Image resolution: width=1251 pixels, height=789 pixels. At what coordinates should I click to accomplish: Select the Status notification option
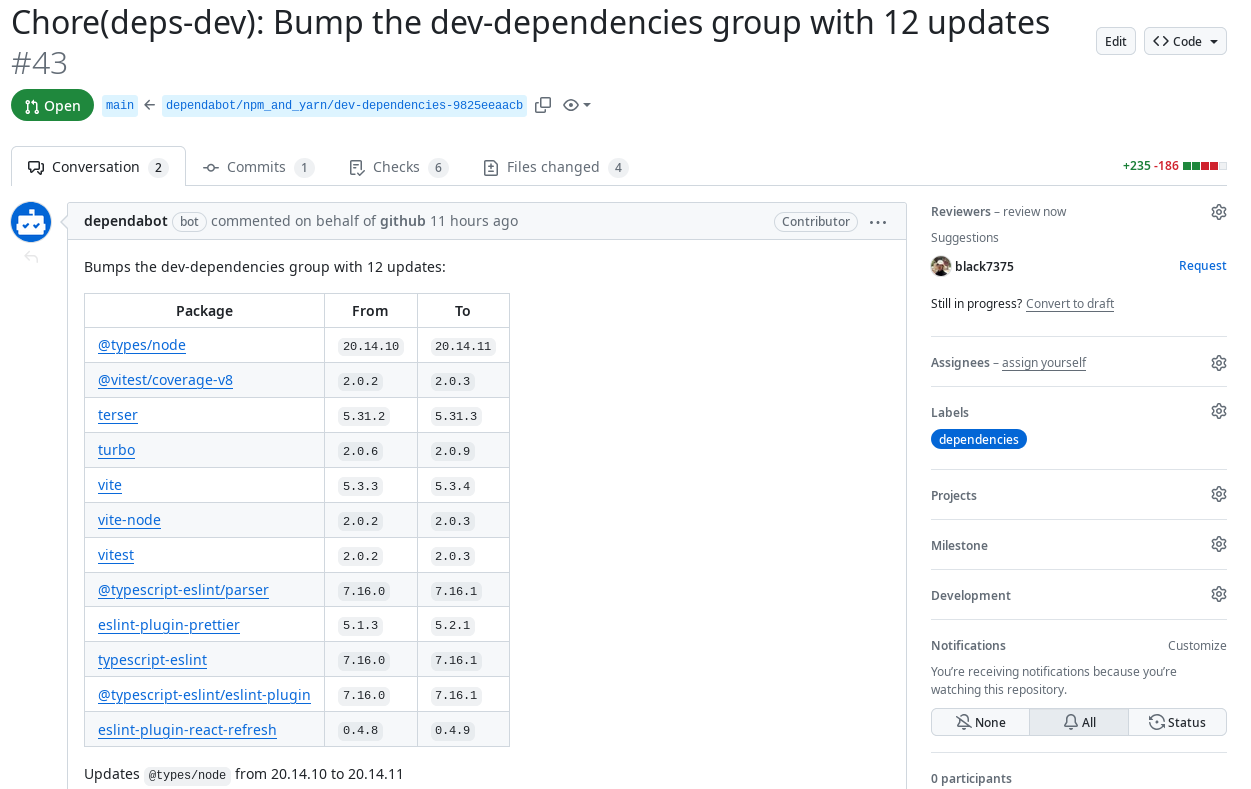(1177, 722)
